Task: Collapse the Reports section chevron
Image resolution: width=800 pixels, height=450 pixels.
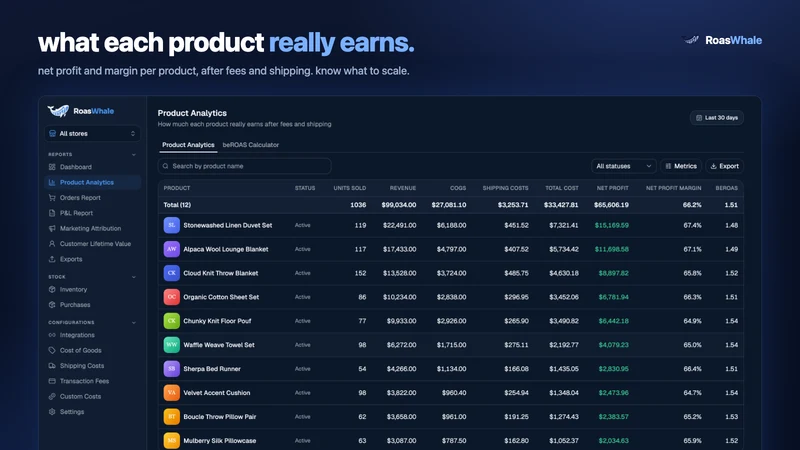Action: coord(134,155)
